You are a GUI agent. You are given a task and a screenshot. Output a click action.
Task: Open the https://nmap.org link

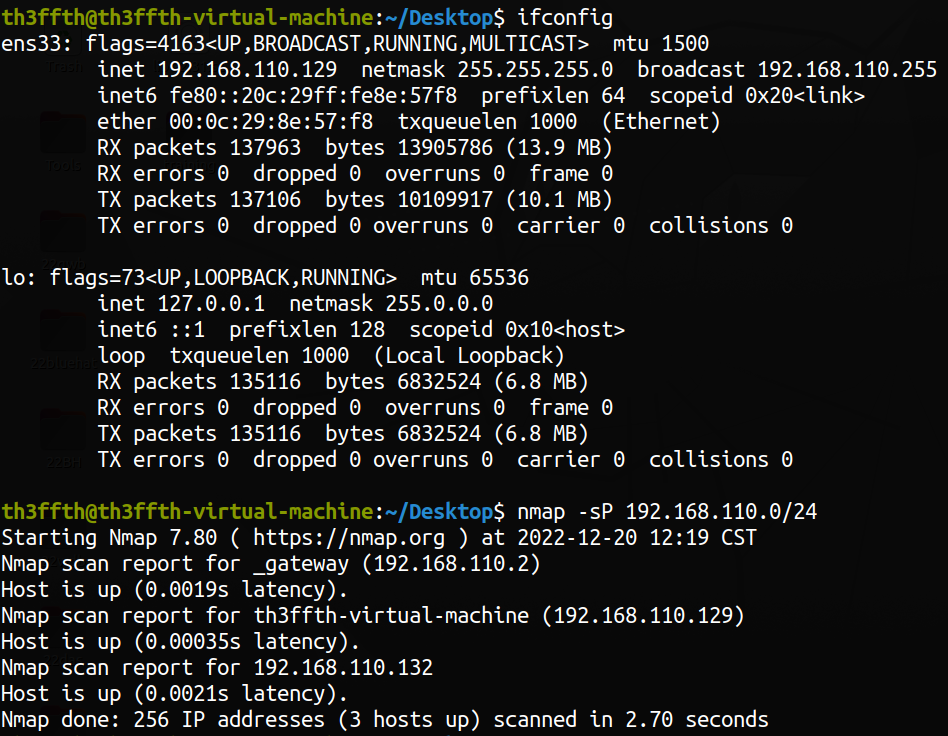coord(349,538)
